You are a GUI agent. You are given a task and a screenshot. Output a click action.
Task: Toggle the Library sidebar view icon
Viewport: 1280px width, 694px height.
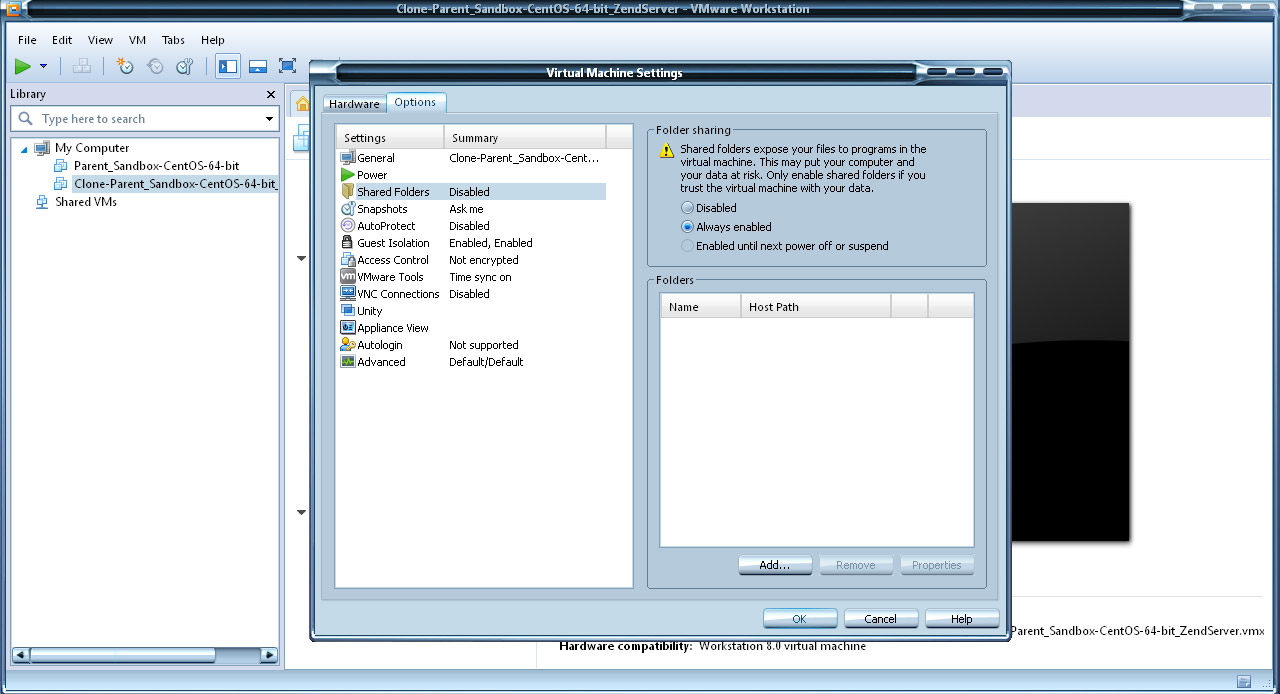228,67
